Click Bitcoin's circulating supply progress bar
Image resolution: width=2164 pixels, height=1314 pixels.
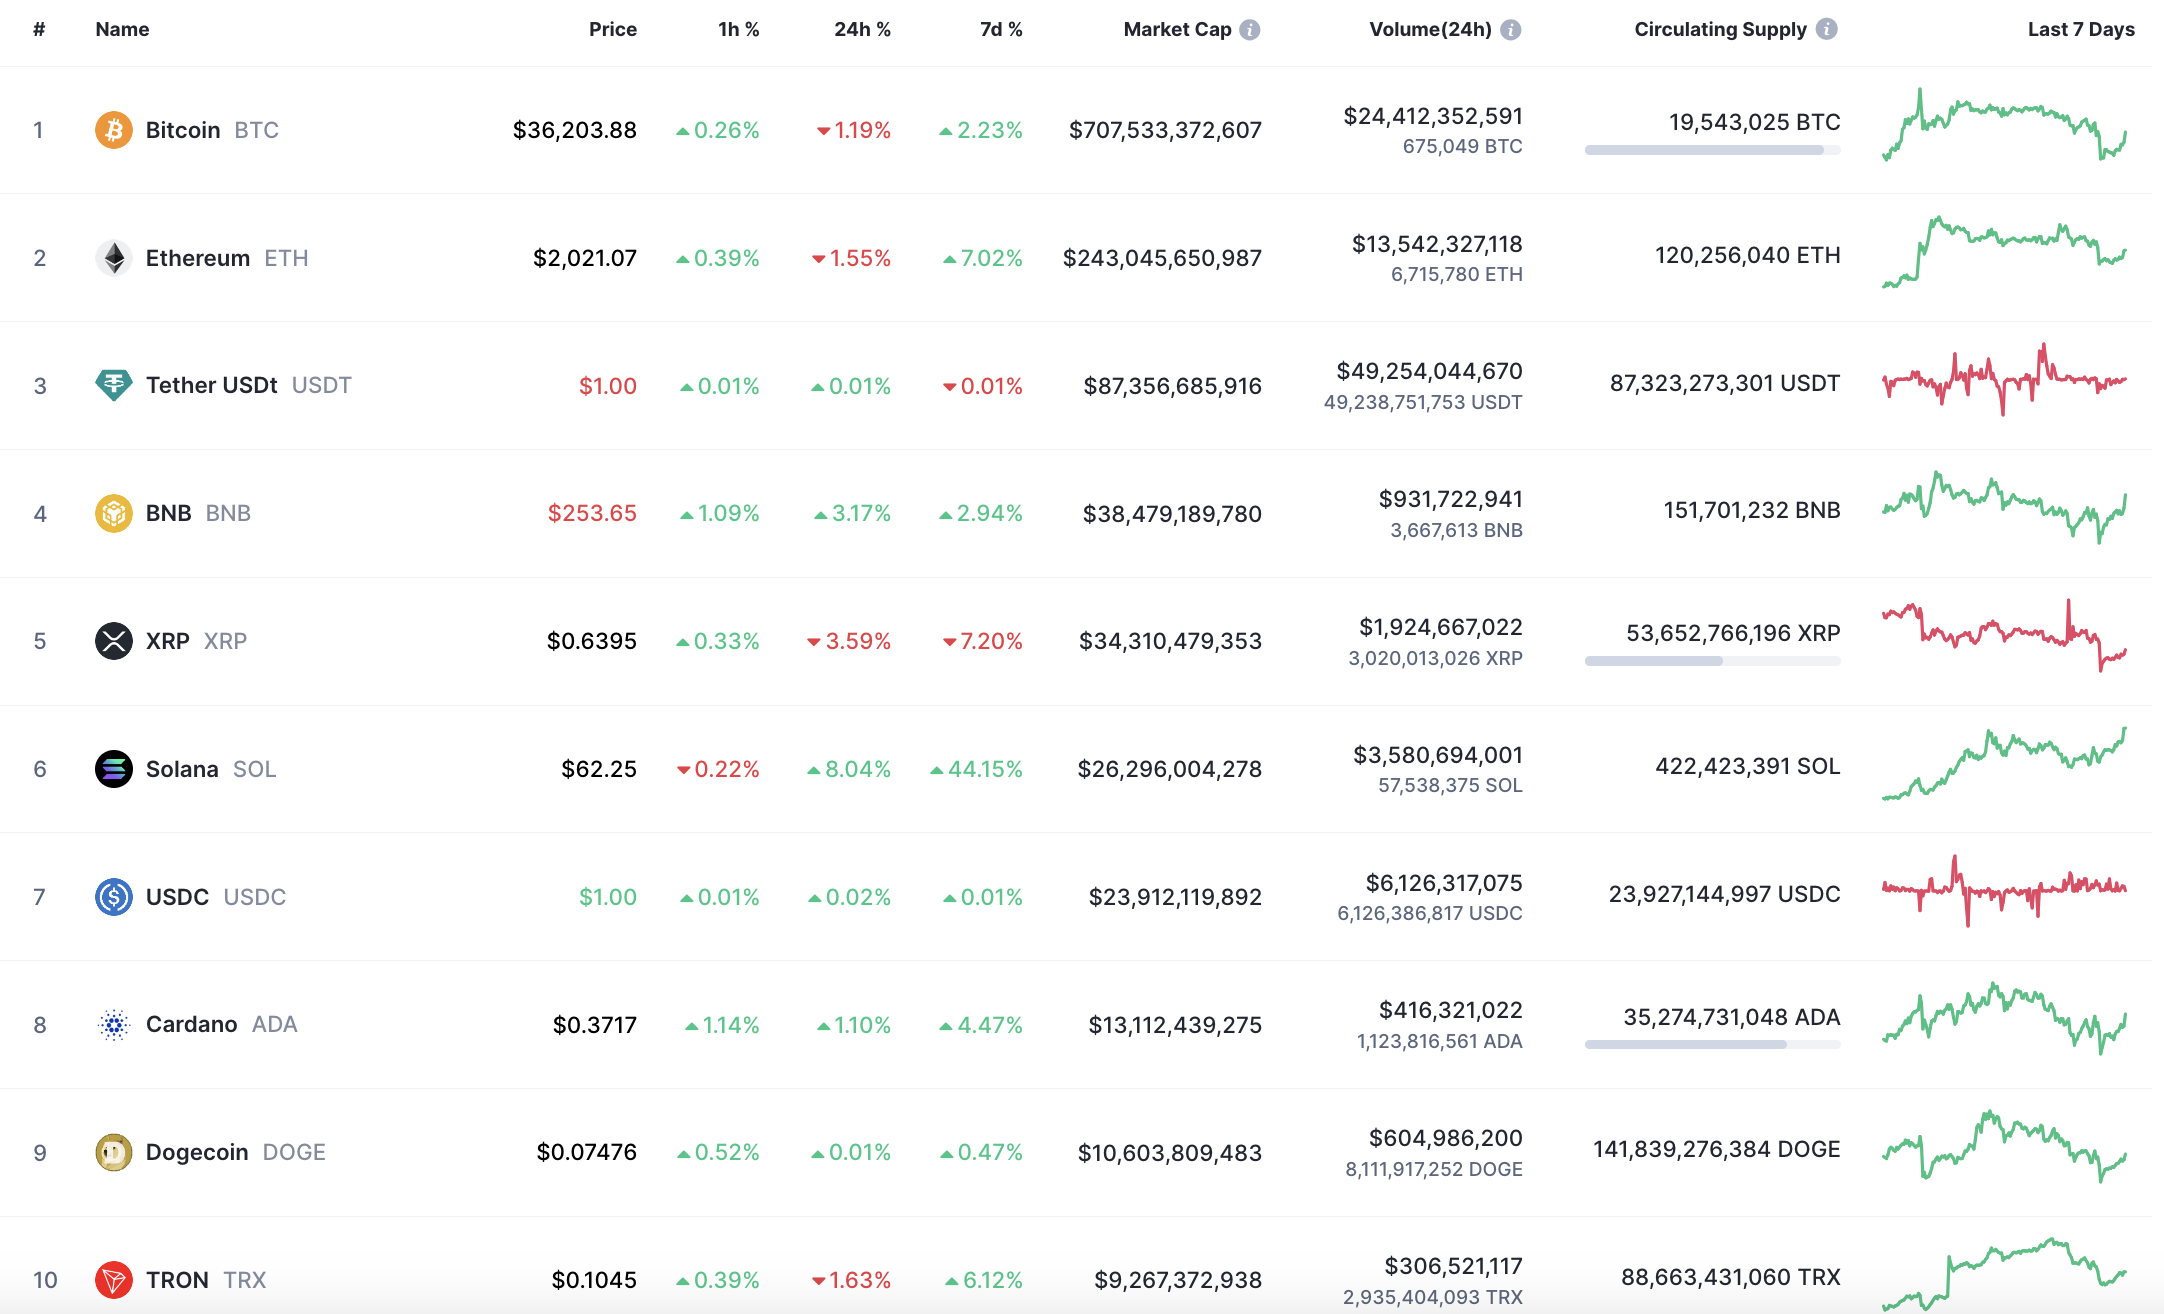(1712, 150)
